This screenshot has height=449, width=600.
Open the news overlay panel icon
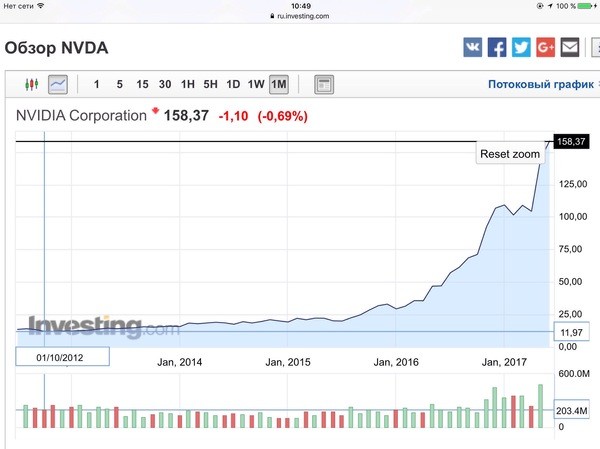(x=324, y=84)
